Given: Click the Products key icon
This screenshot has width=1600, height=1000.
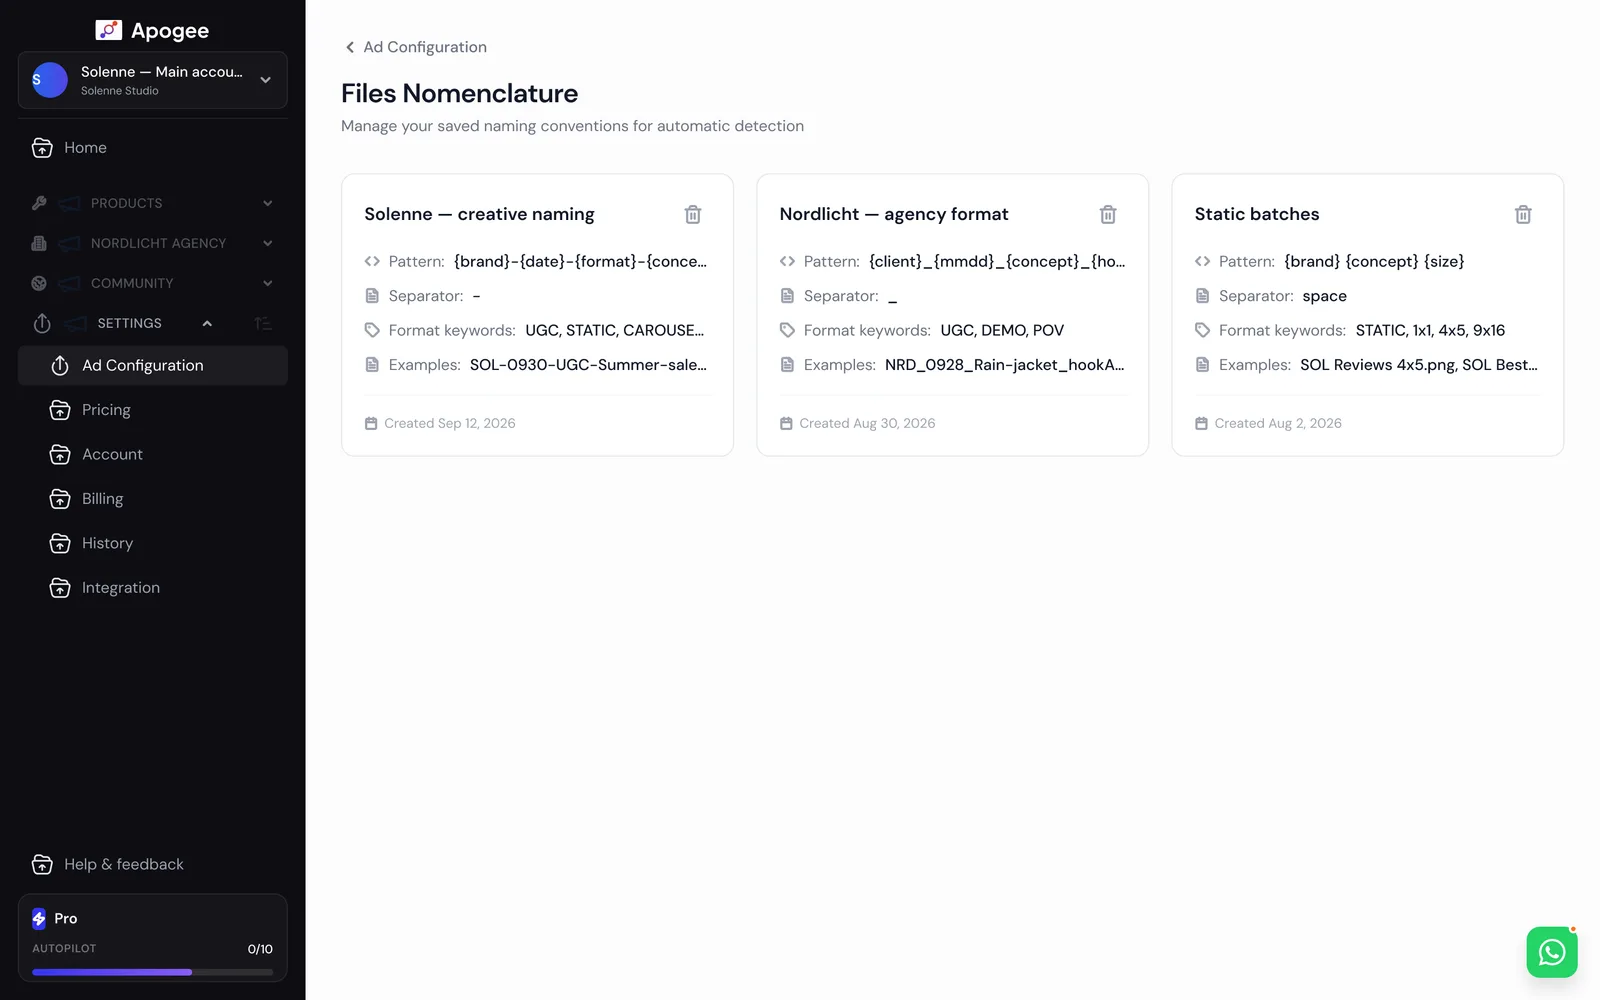Looking at the screenshot, I should (x=39, y=203).
